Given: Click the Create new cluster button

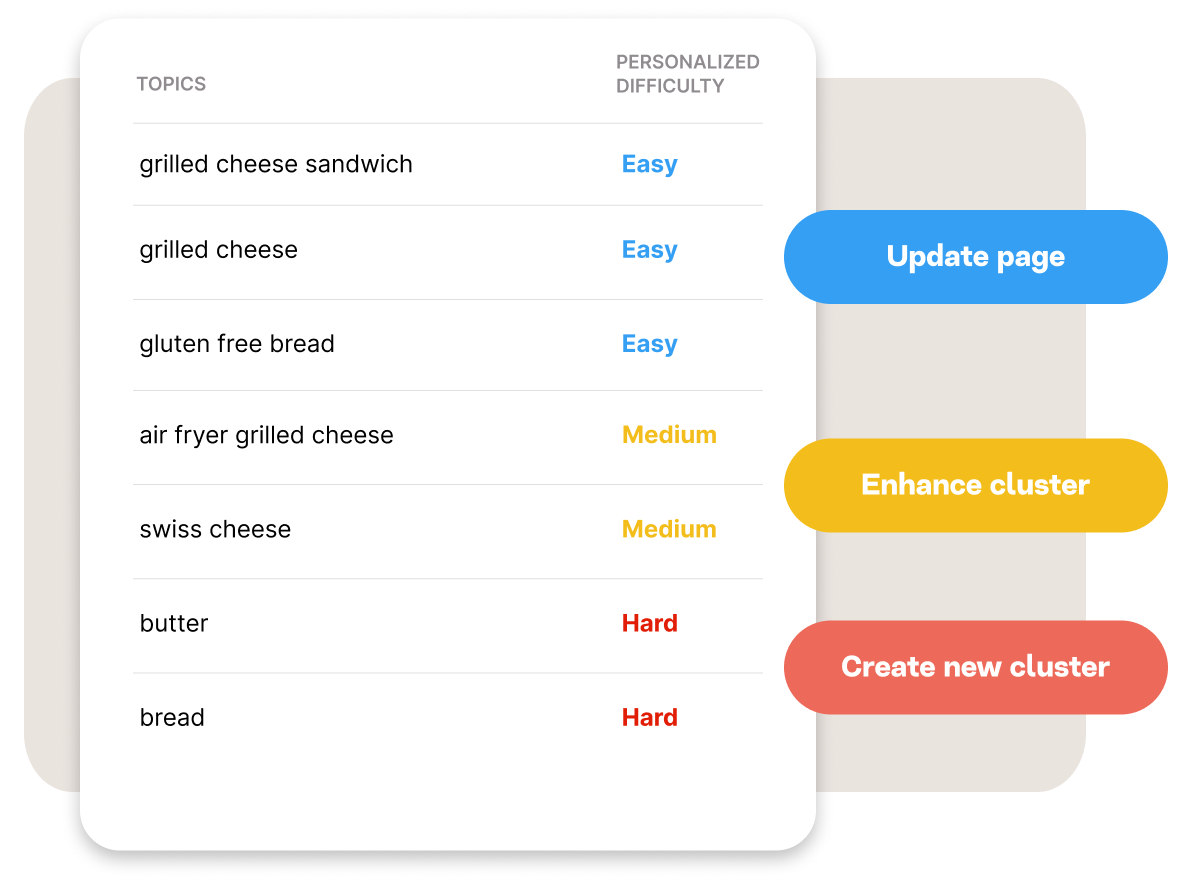Looking at the screenshot, I should click(x=975, y=667).
